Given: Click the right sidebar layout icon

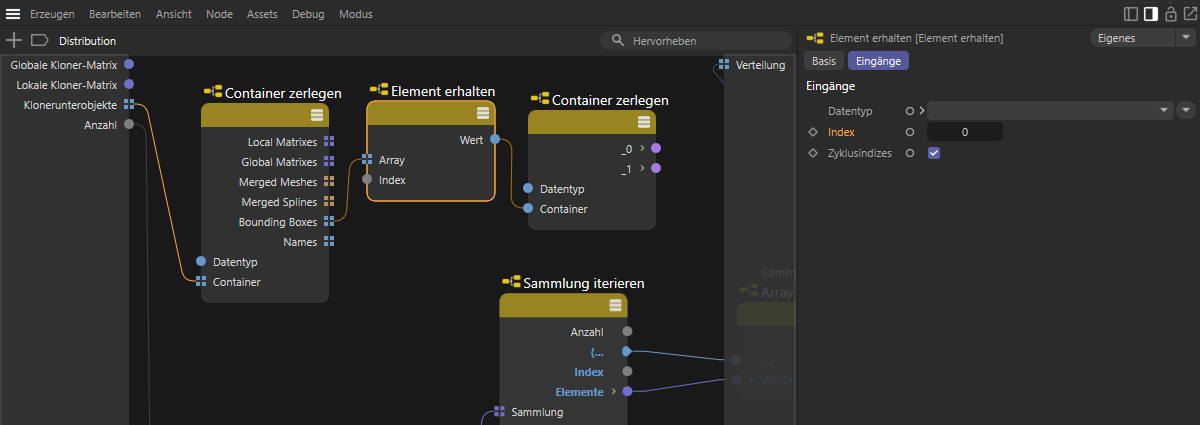Looking at the screenshot, I should point(1150,14).
